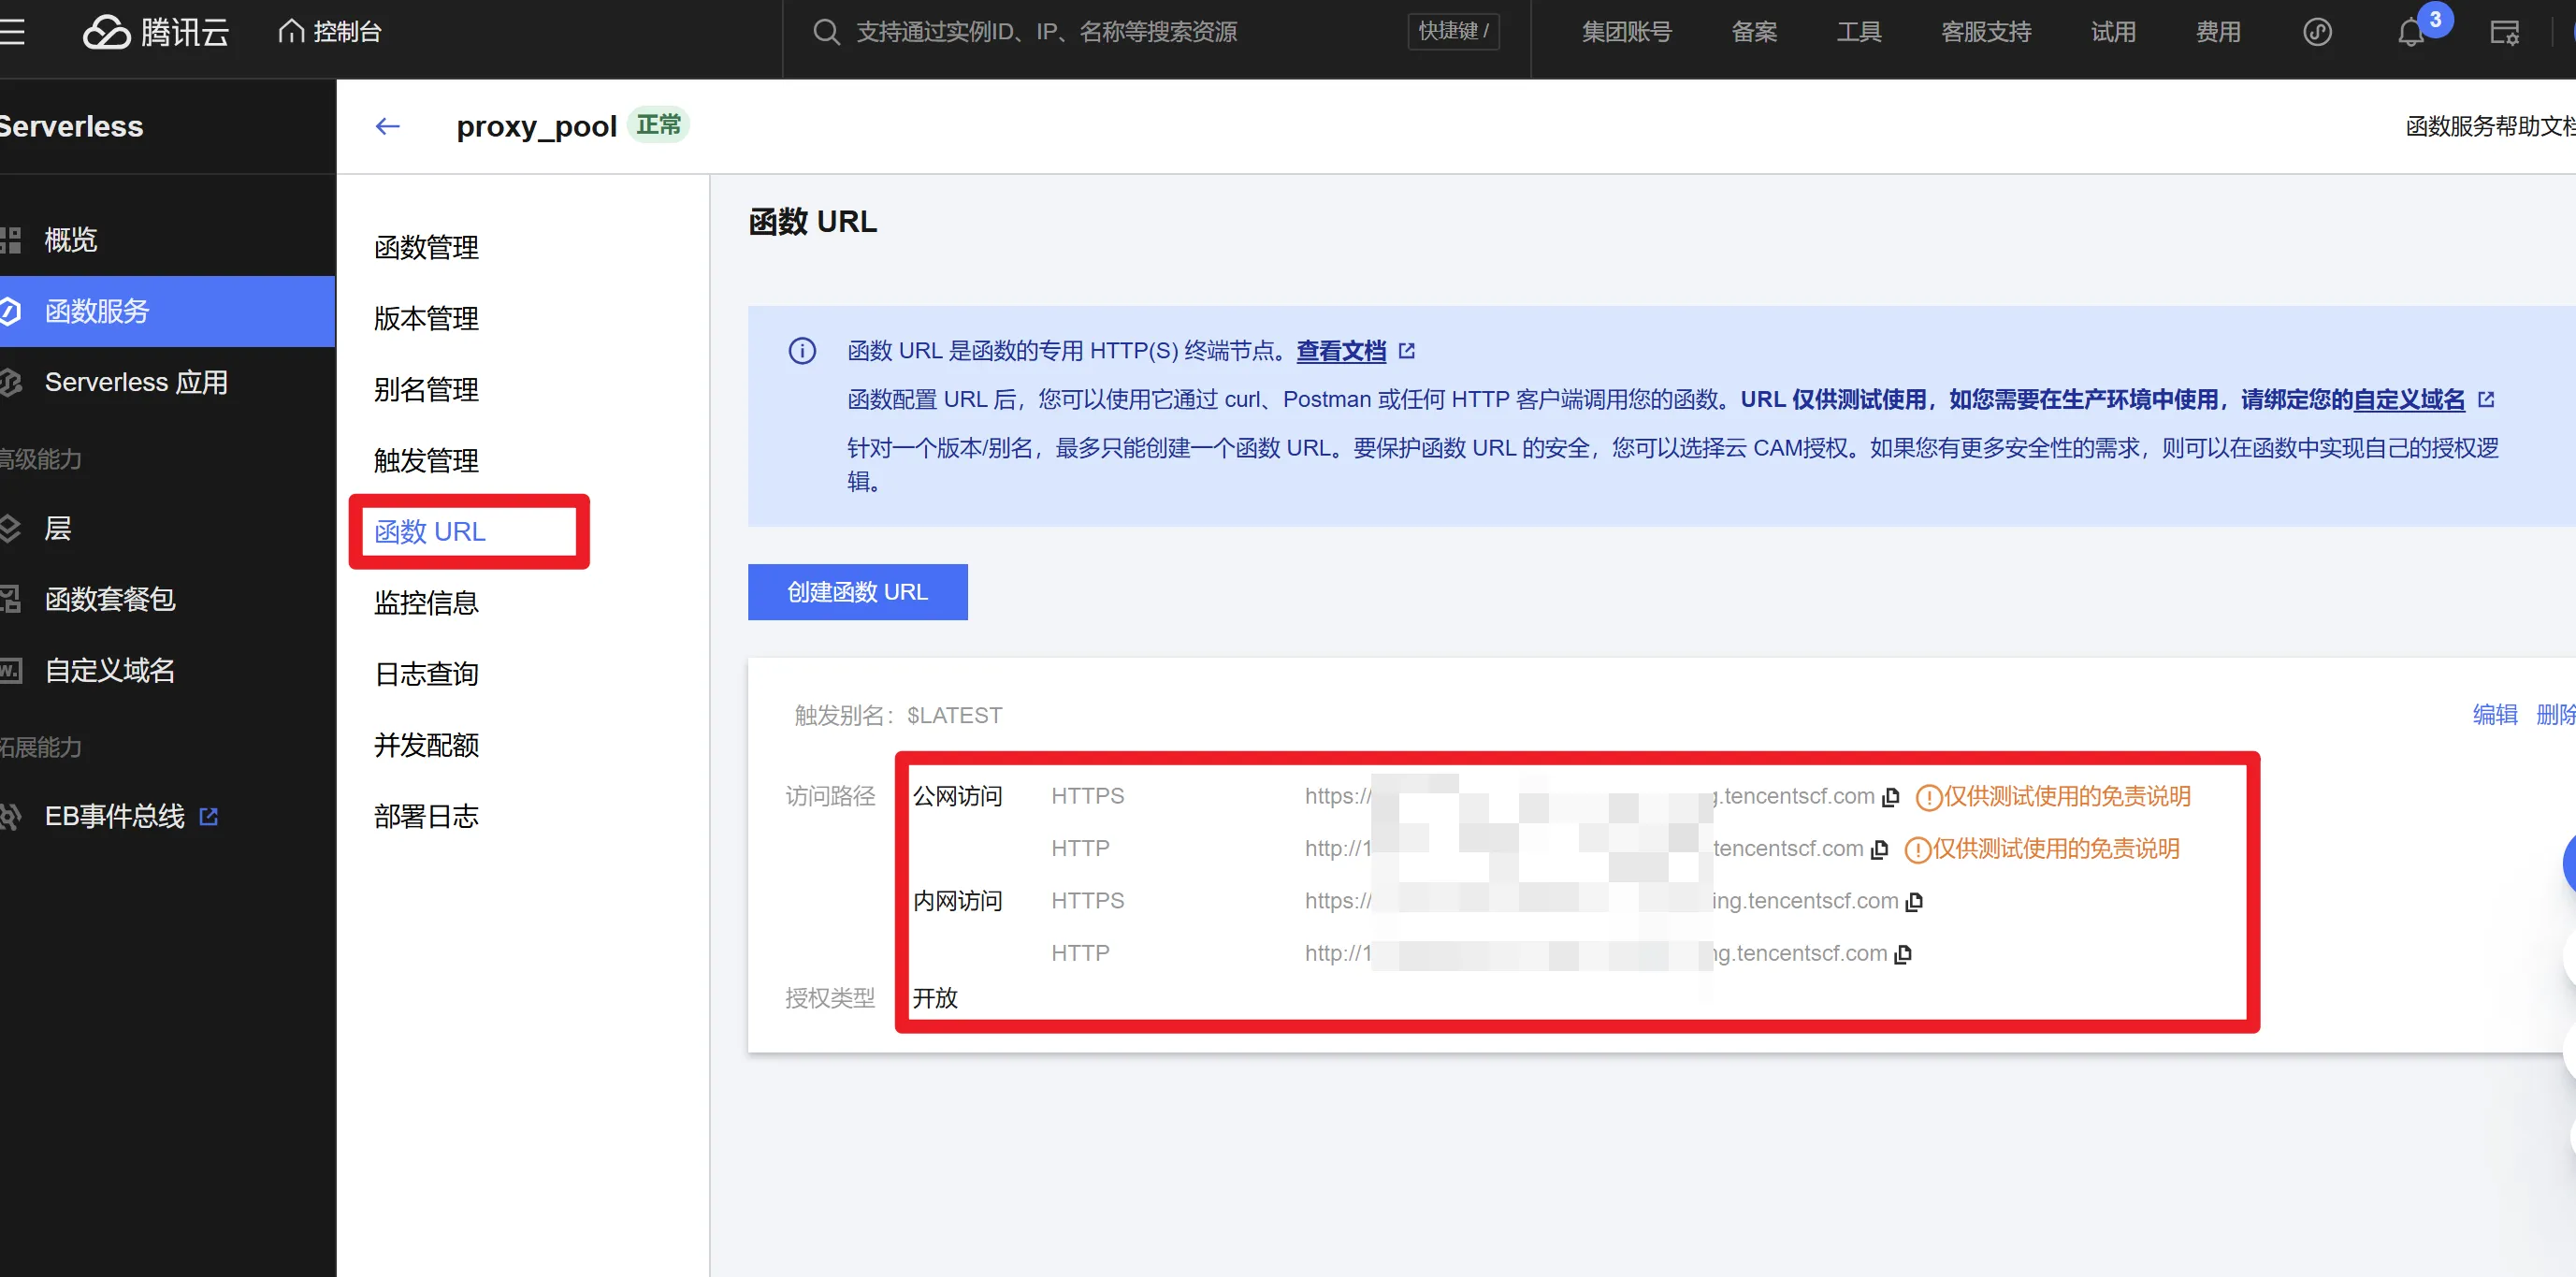Open the 函数 URL submenu tab
The height and width of the screenshot is (1277, 2576).
(430, 532)
